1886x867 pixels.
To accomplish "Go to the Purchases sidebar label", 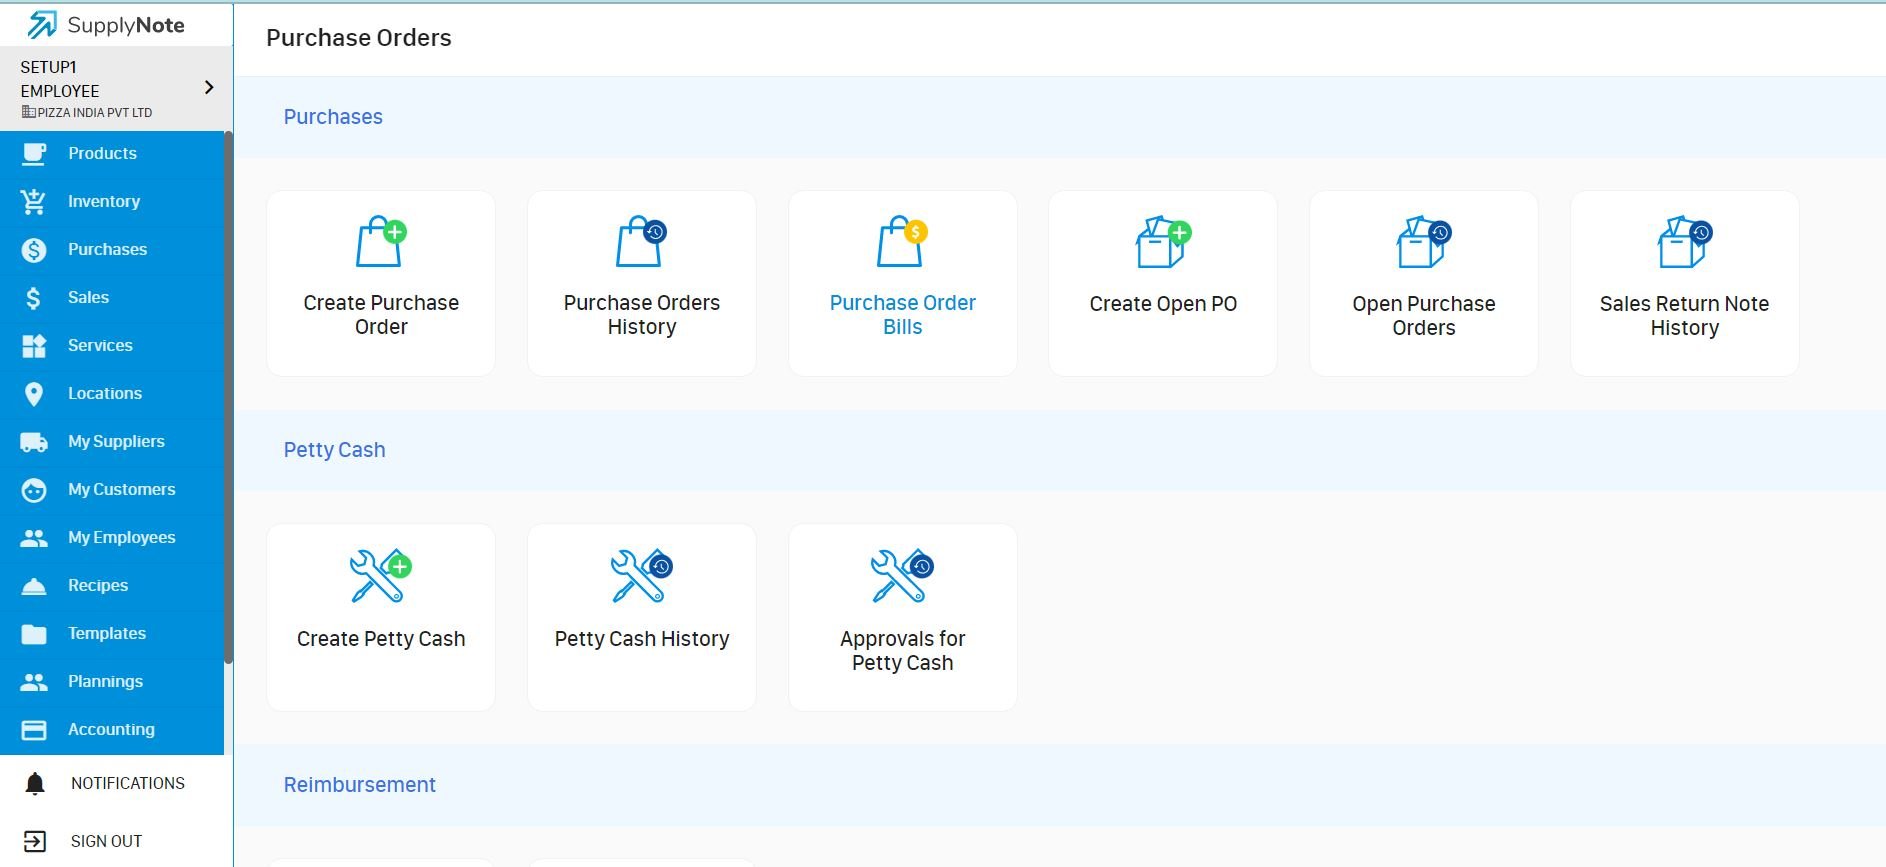I will coord(107,249).
